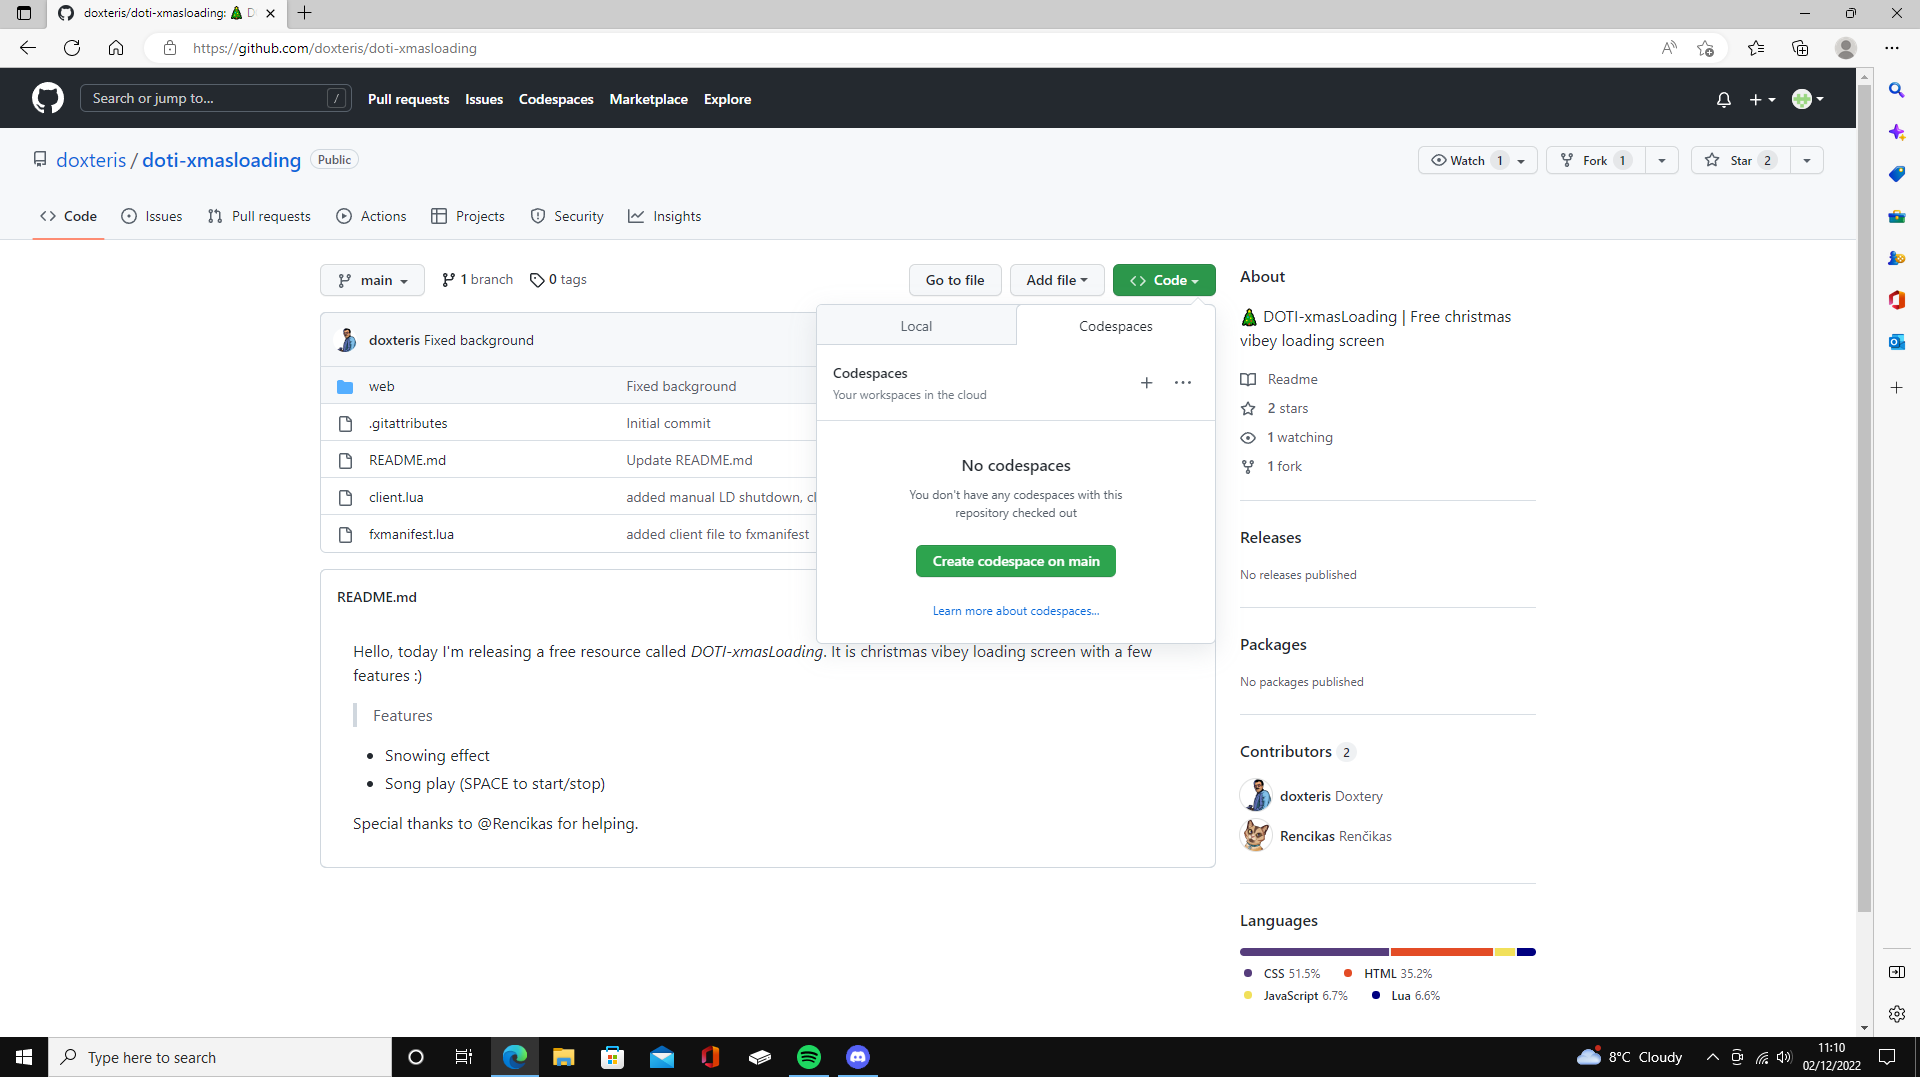The height and width of the screenshot is (1077, 1920).
Task: Expand the Fork options arrow
Action: (1662, 160)
